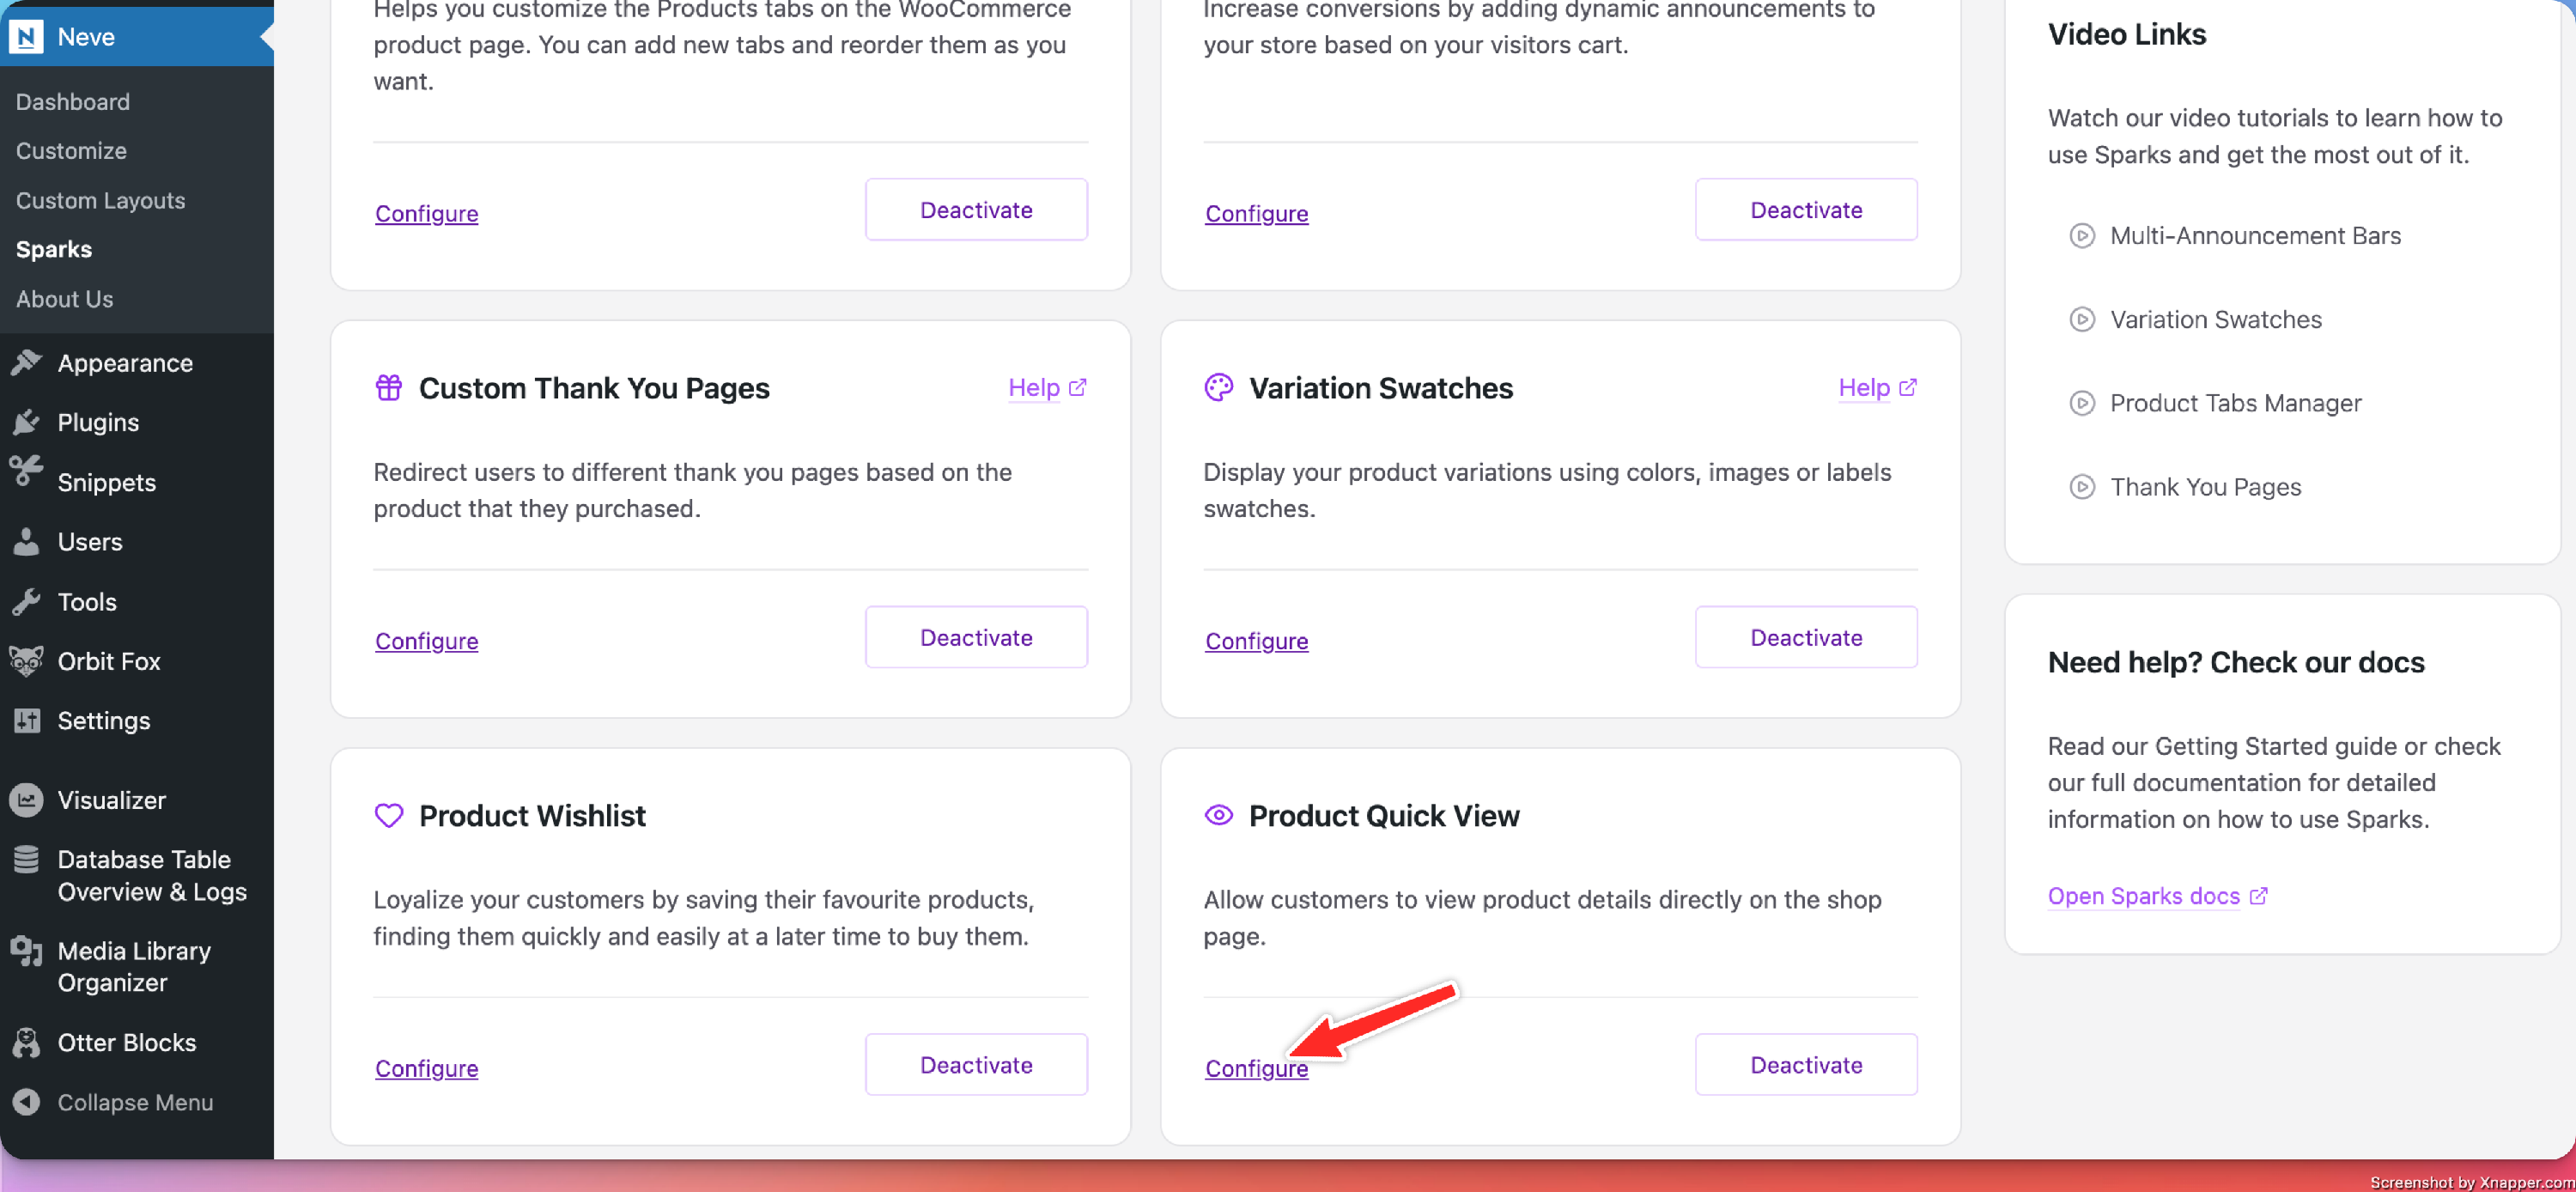The image size is (2576, 1192).
Task: Deactivate the Custom Thank You Pages module
Action: (x=975, y=638)
